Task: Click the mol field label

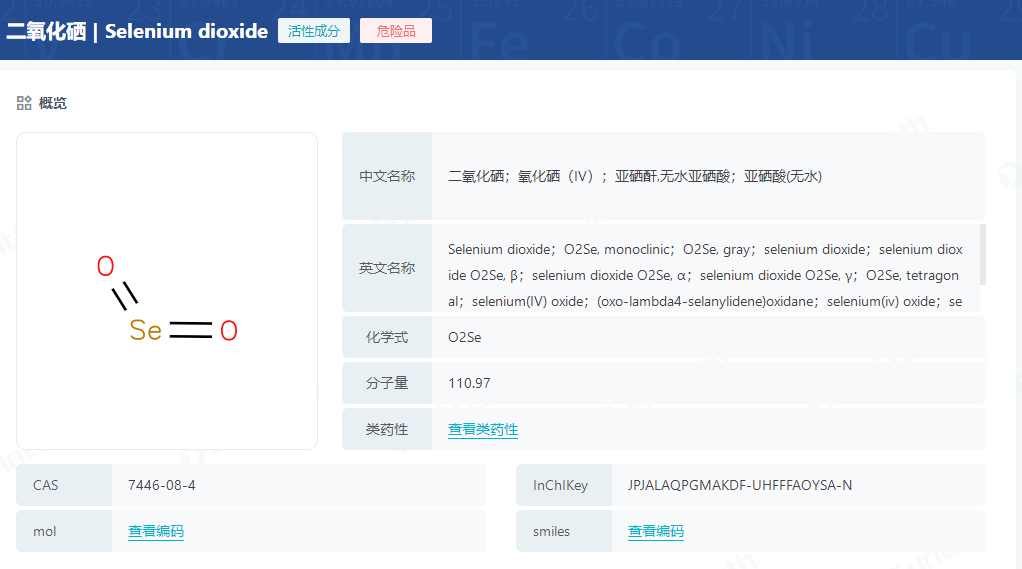Action: (x=64, y=531)
